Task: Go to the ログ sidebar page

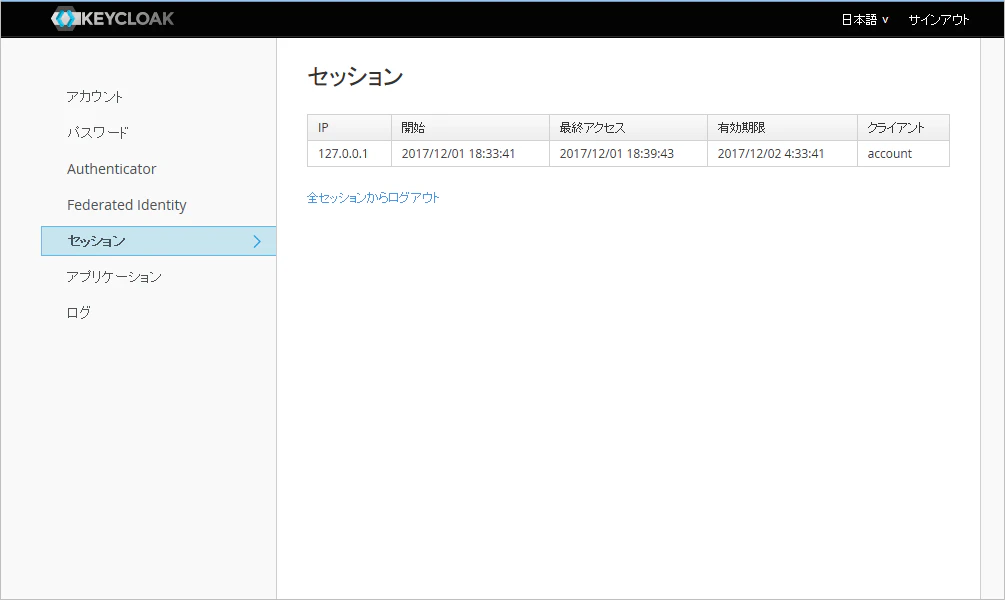Action: click(78, 313)
